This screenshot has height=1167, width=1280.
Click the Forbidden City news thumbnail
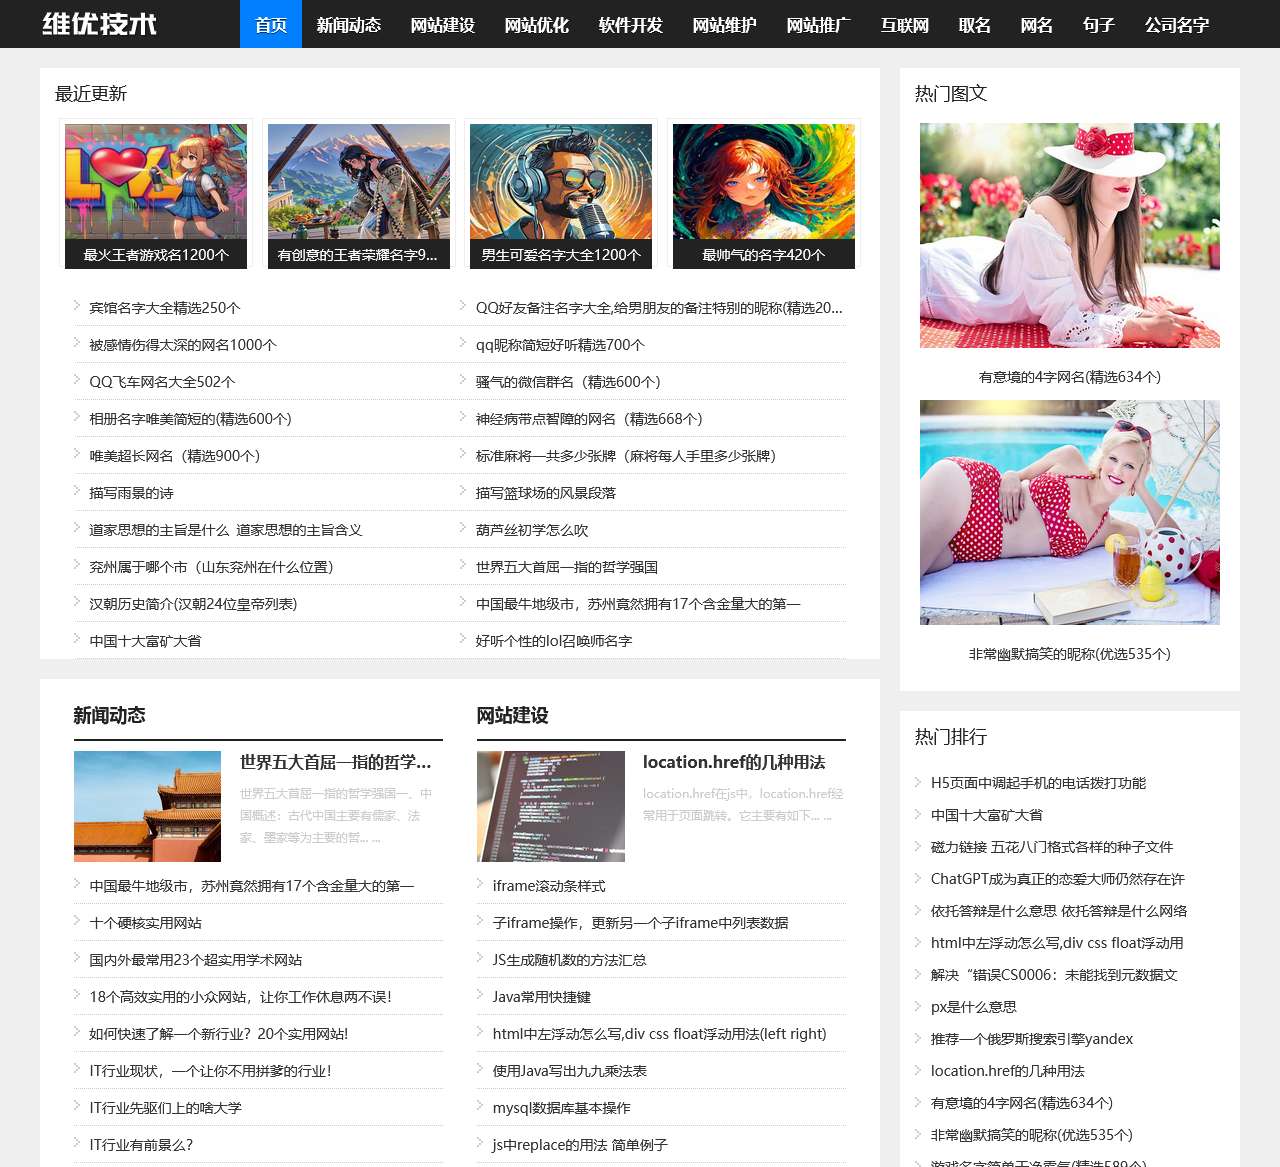[147, 806]
